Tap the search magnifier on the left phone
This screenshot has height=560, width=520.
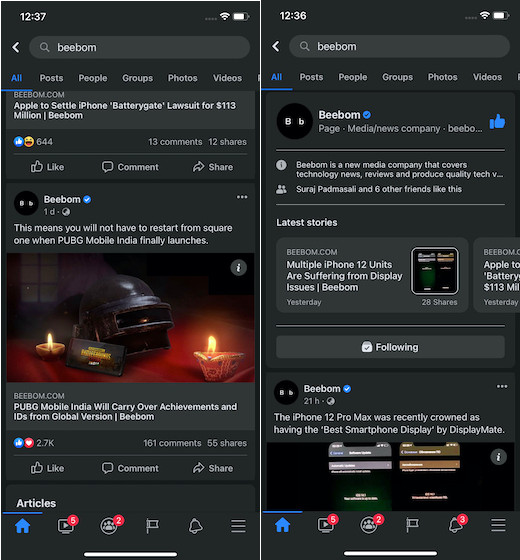pyautogui.click(x=44, y=47)
